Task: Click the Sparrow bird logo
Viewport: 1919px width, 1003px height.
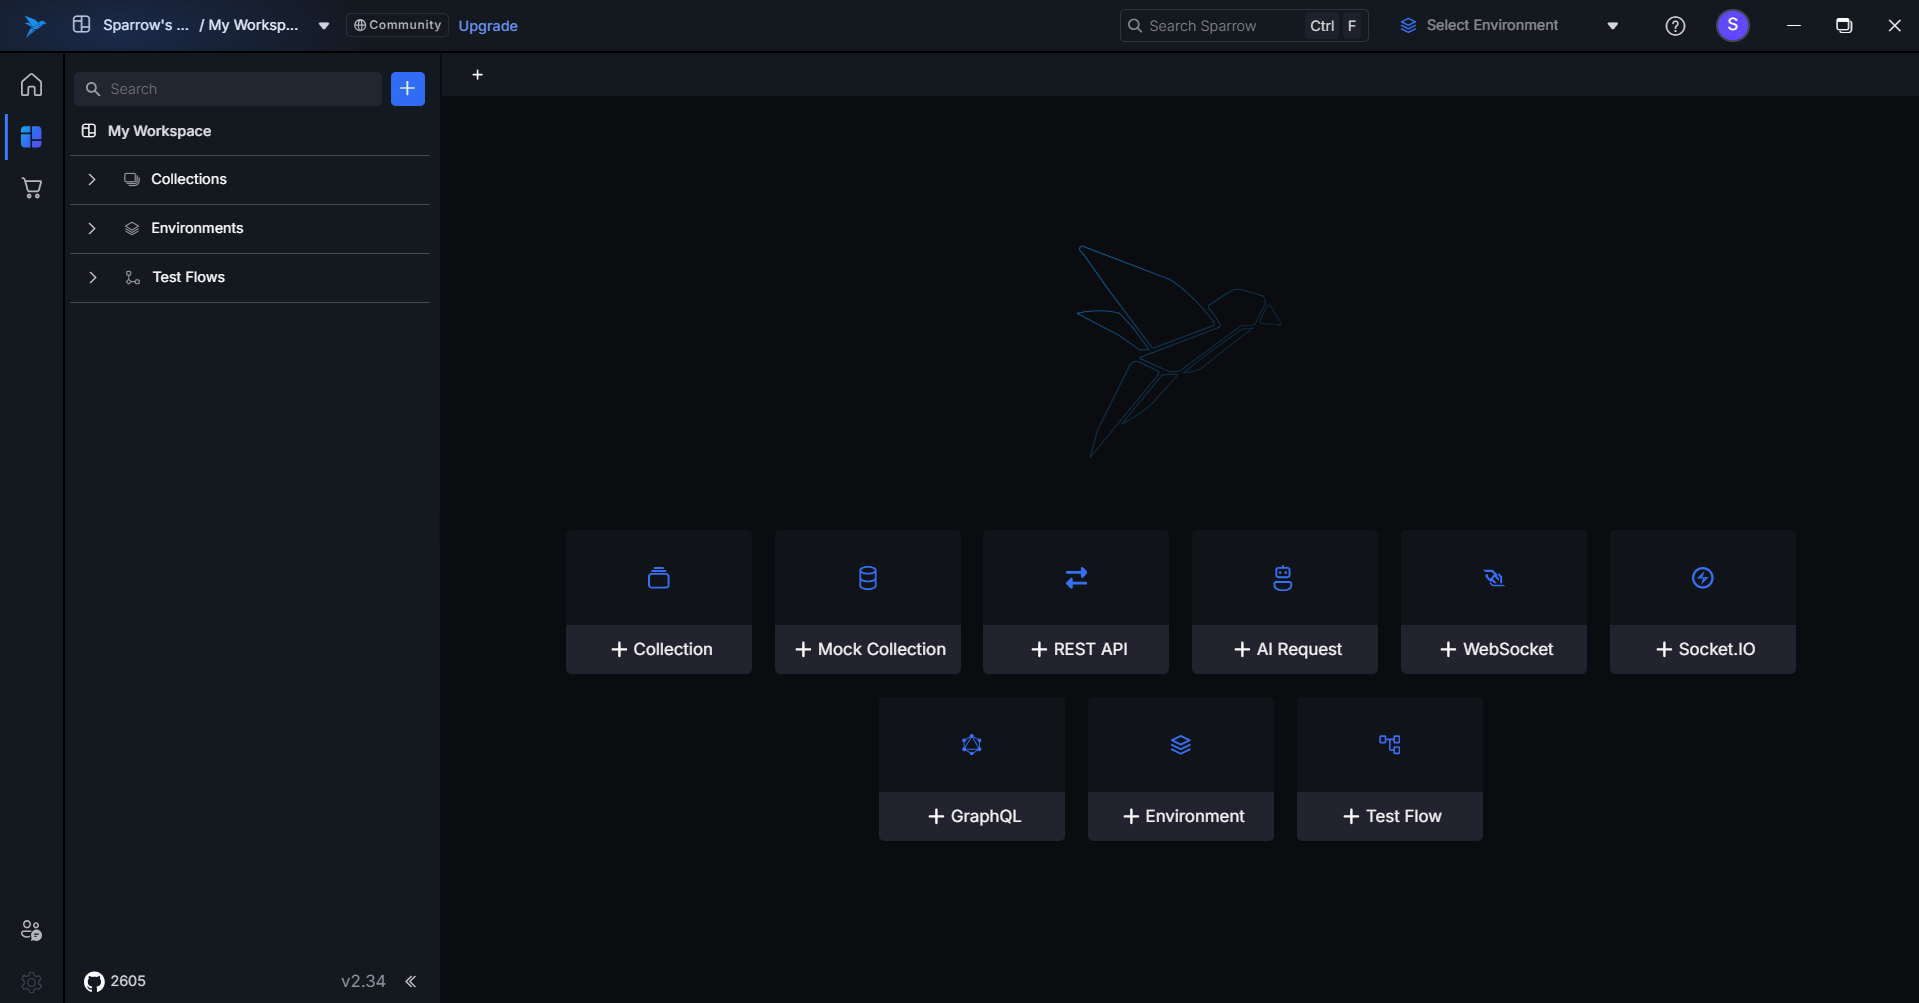Action: coord(33,25)
